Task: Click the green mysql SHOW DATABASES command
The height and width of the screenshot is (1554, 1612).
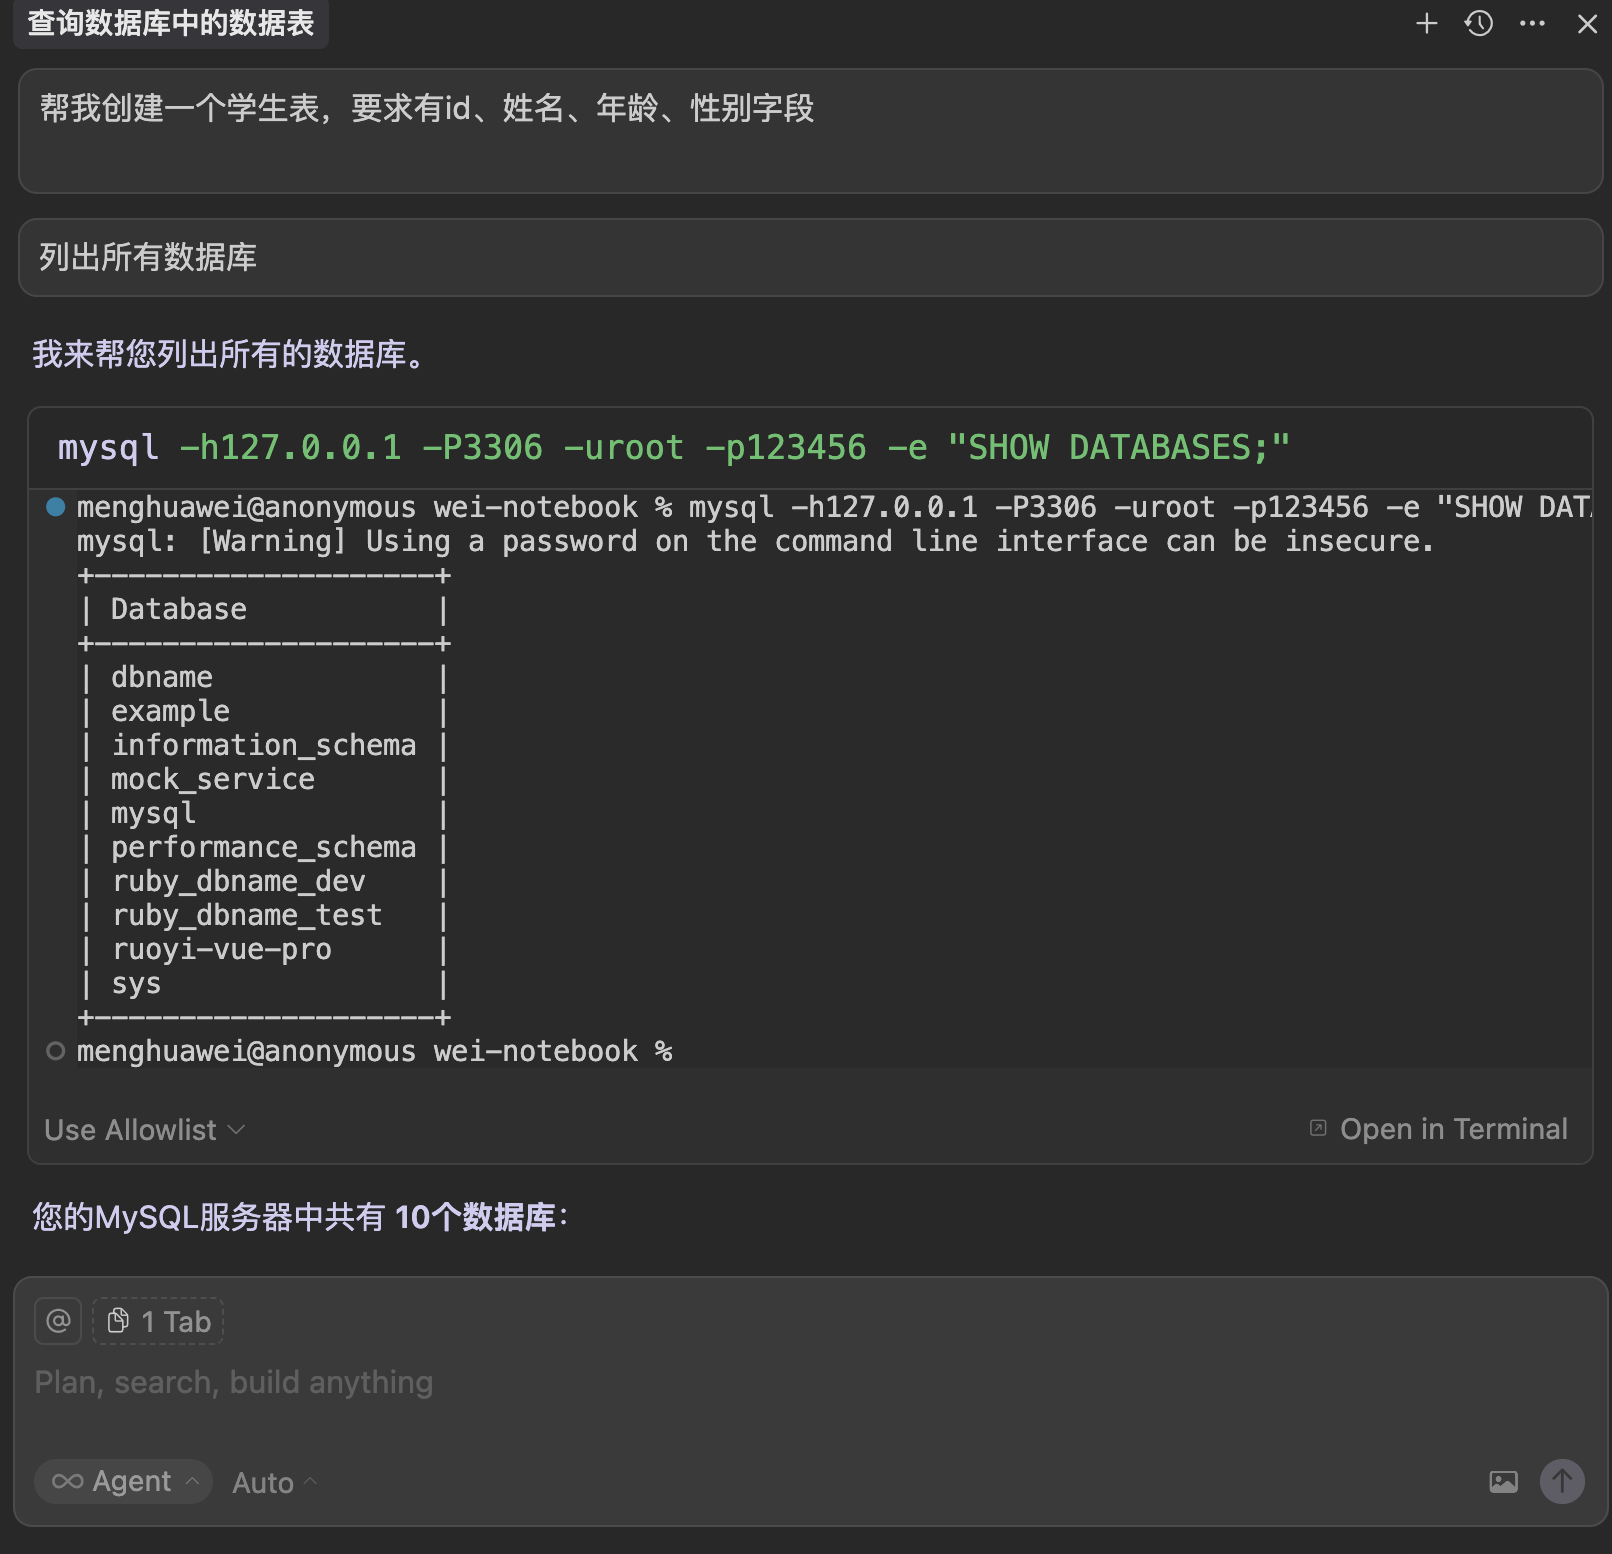Action: tap(673, 447)
